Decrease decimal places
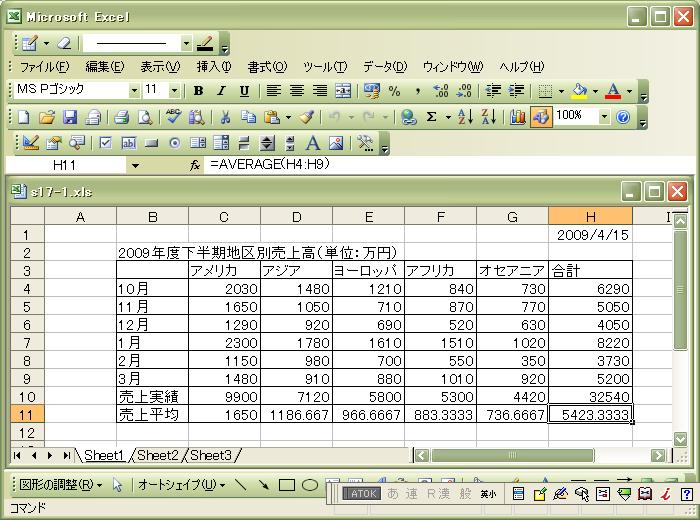 [464, 91]
